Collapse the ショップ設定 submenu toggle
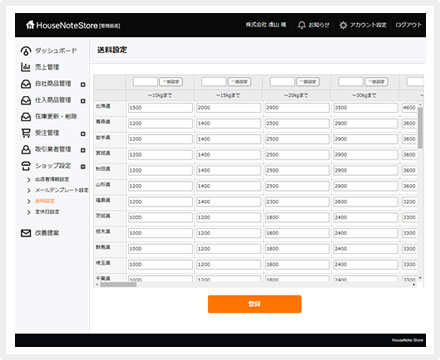 [83, 167]
